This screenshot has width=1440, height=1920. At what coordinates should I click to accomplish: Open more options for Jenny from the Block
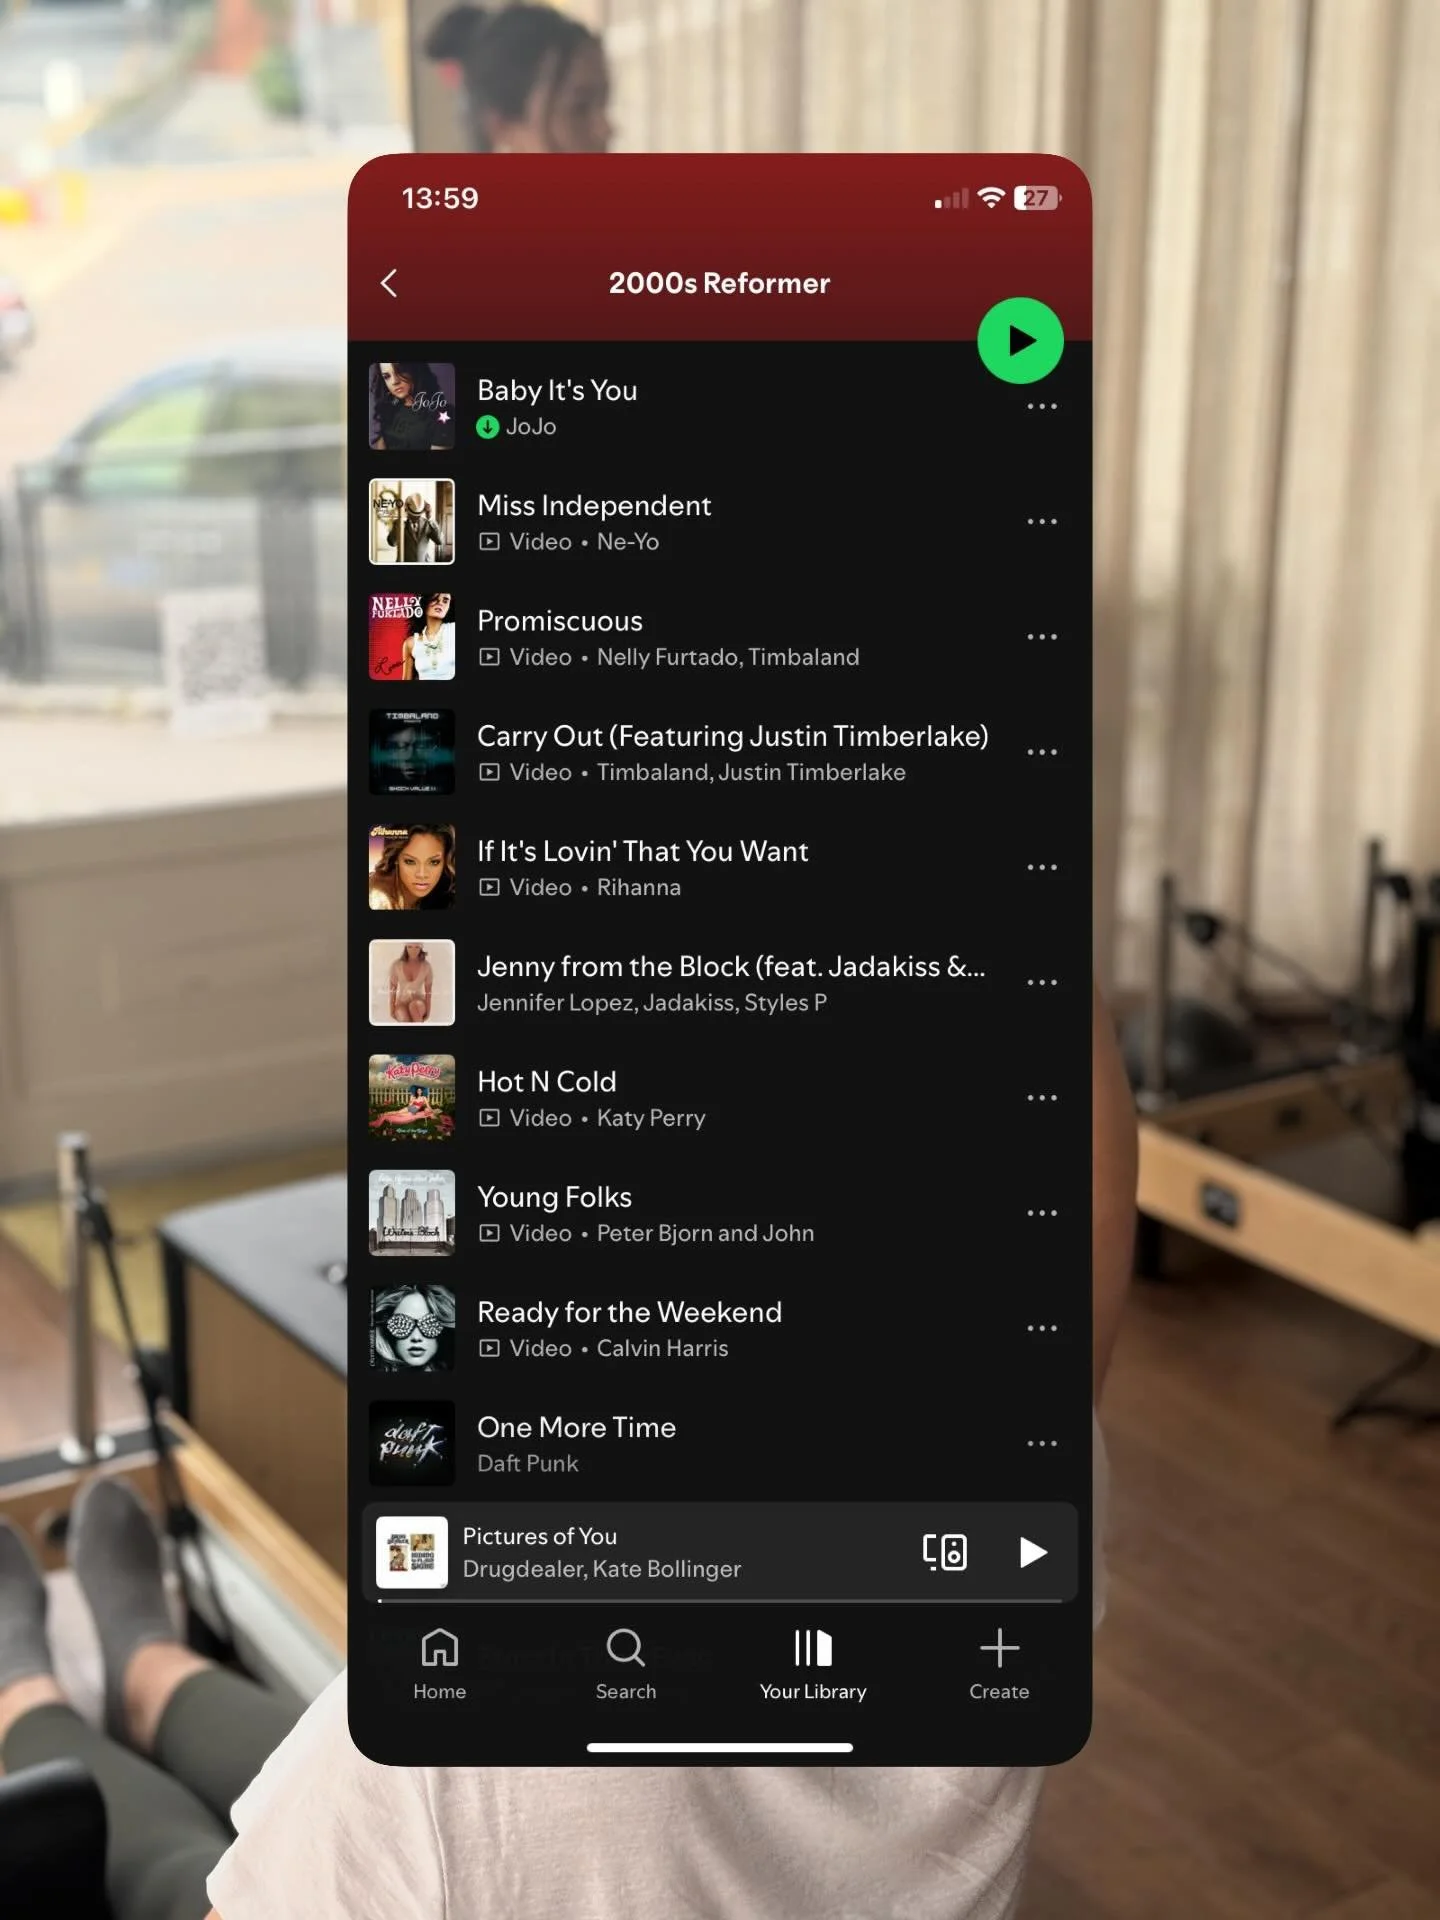point(1042,982)
